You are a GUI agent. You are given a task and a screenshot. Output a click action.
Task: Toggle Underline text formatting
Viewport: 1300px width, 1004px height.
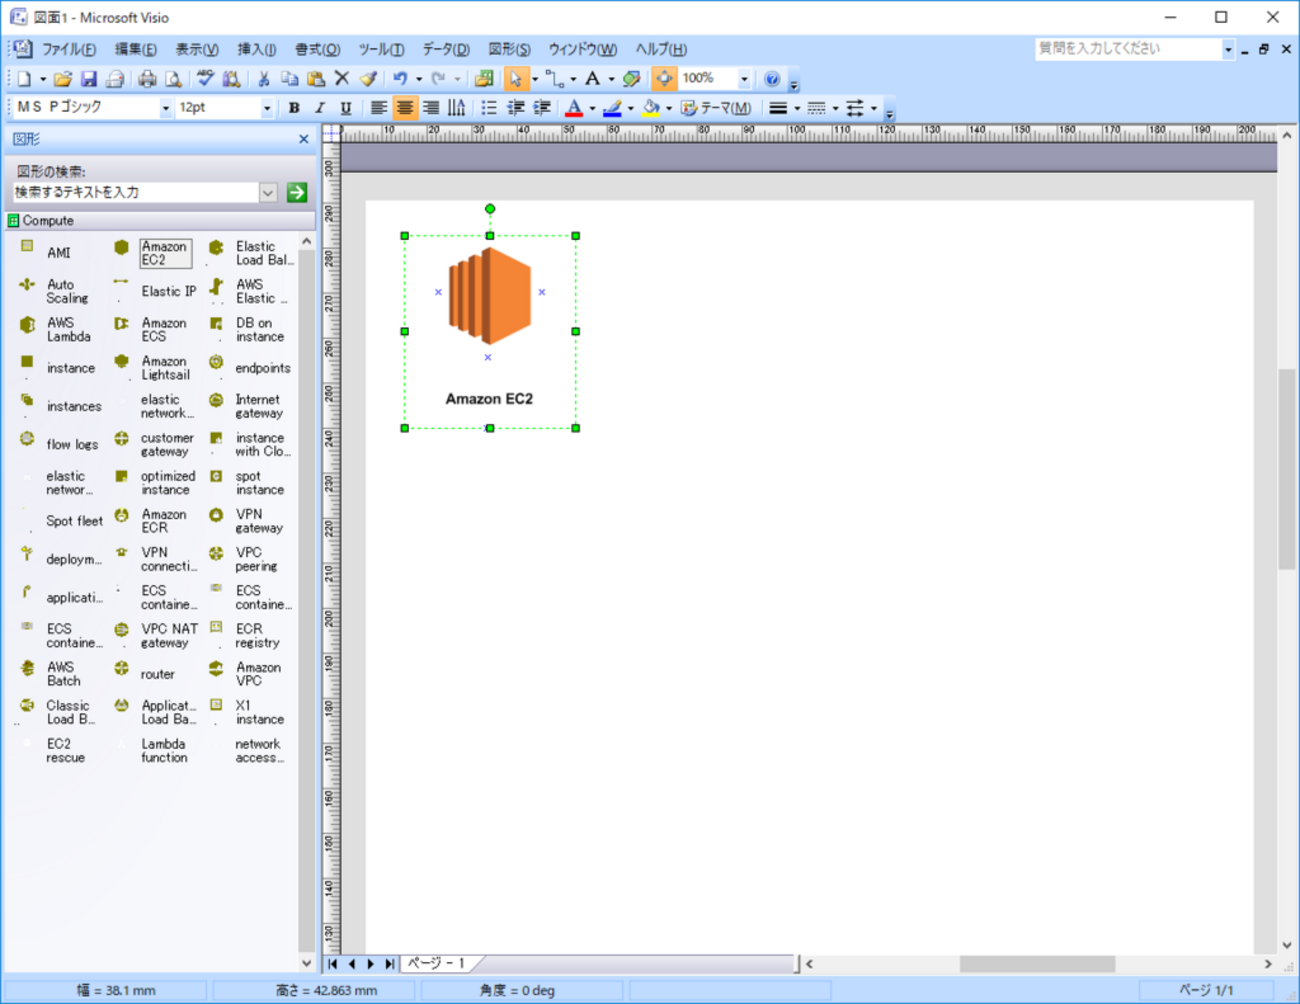[x=346, y=108]
